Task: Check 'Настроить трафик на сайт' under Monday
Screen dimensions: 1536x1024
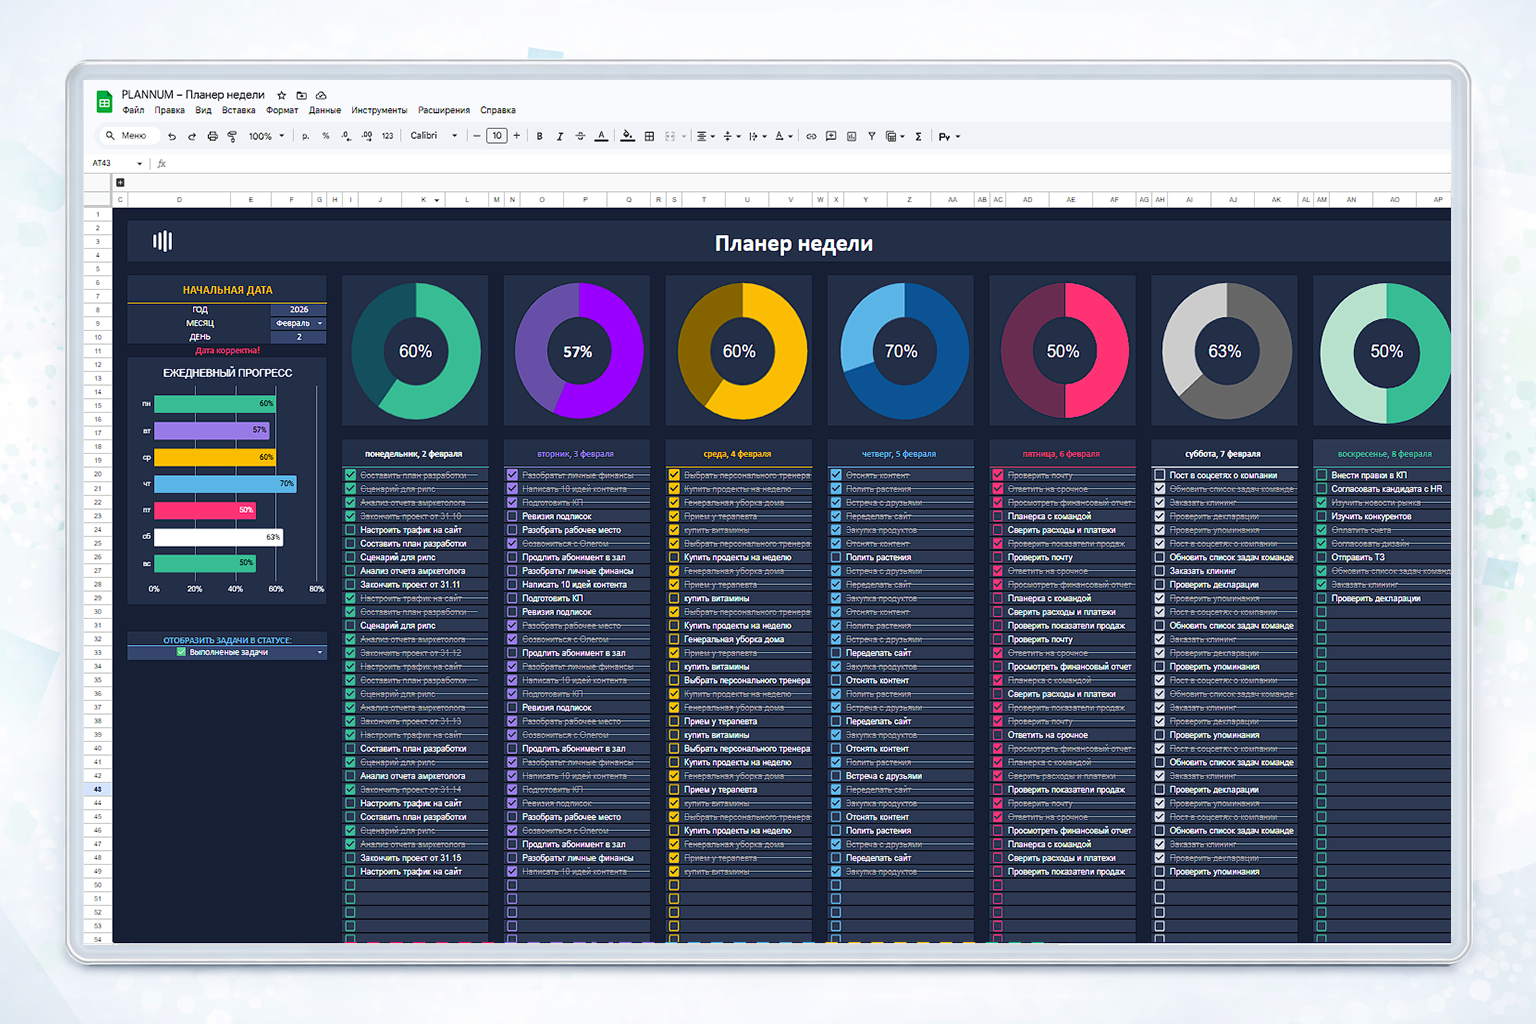Action: click(x=350, y=530)
